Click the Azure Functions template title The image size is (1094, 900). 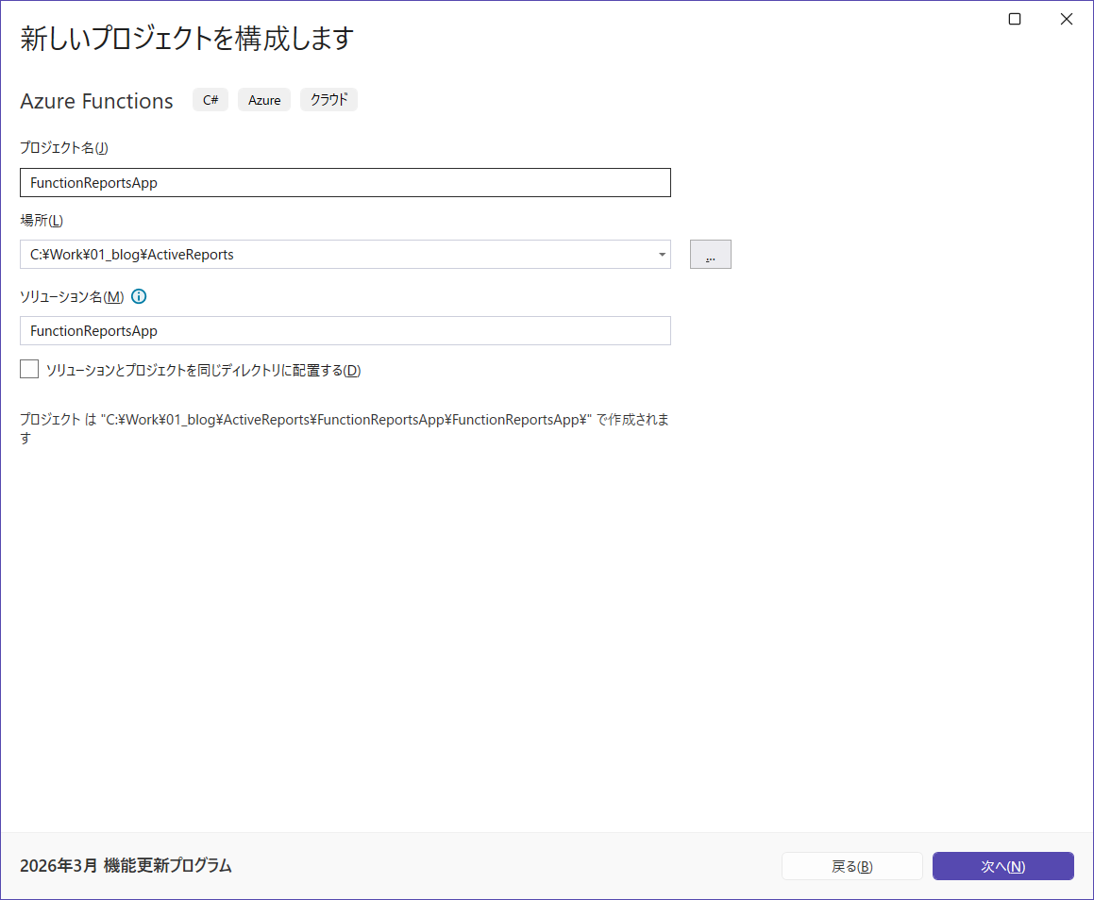pyautogui.click(x=96, y=101)
